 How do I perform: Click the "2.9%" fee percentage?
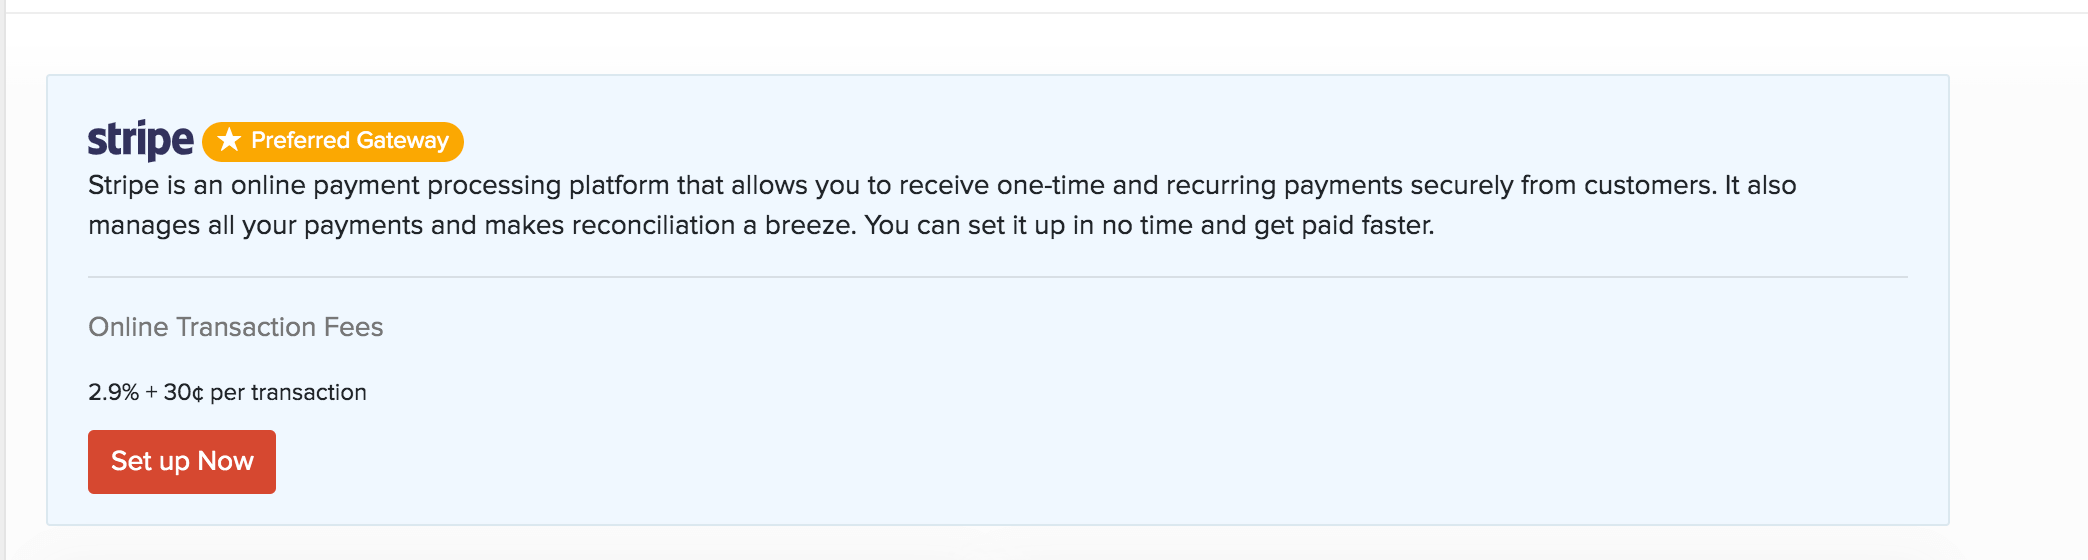(x=113, y=392)
